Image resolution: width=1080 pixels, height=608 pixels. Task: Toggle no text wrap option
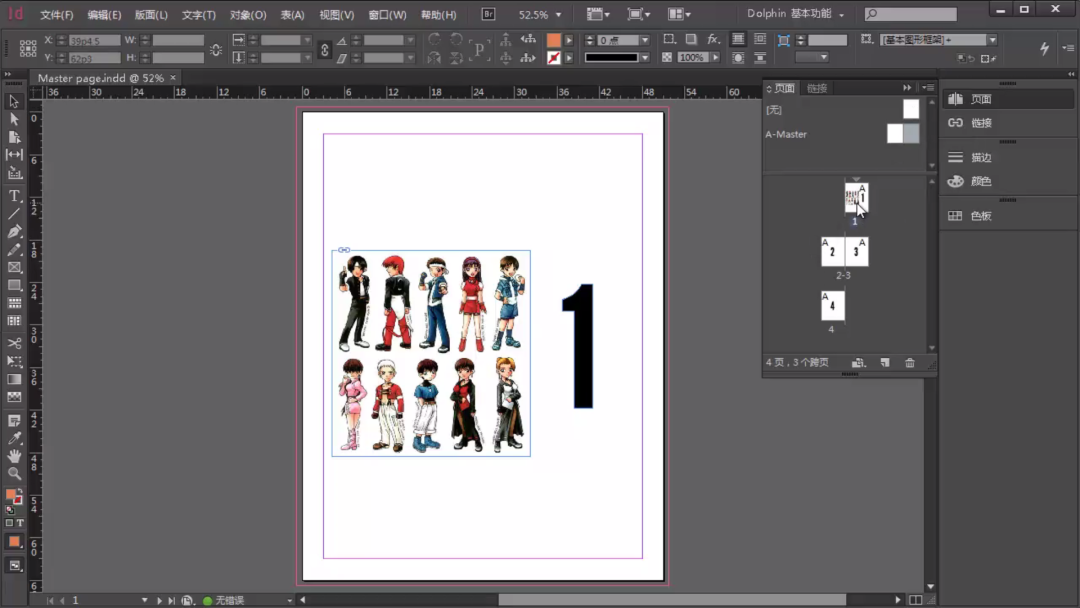point(738,40)
